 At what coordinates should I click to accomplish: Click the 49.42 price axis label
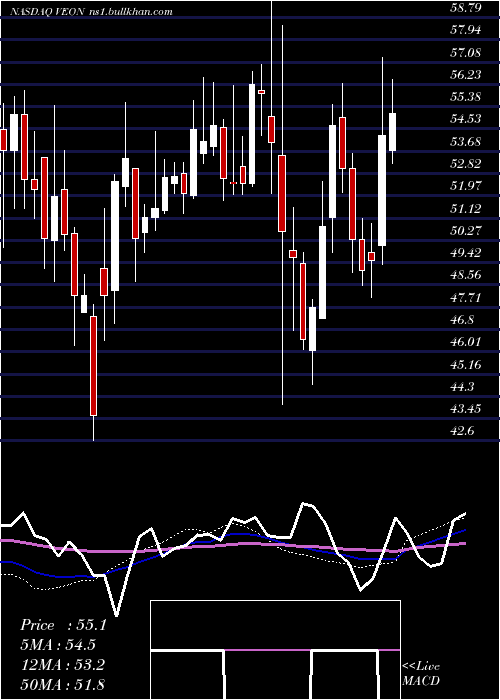click(466, 253)
